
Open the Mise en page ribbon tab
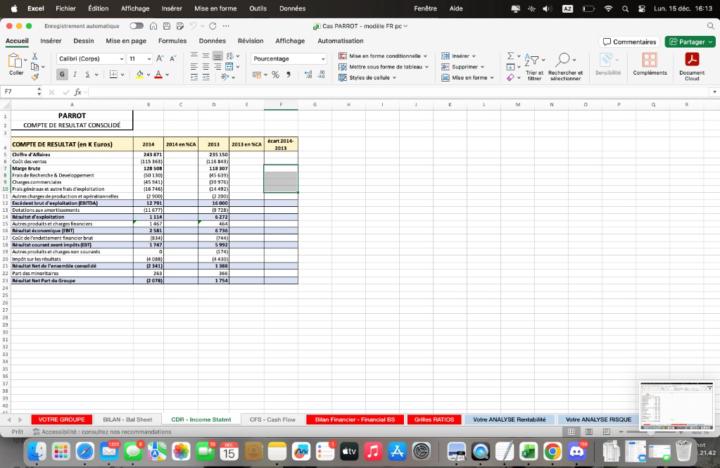pos(126,41)
